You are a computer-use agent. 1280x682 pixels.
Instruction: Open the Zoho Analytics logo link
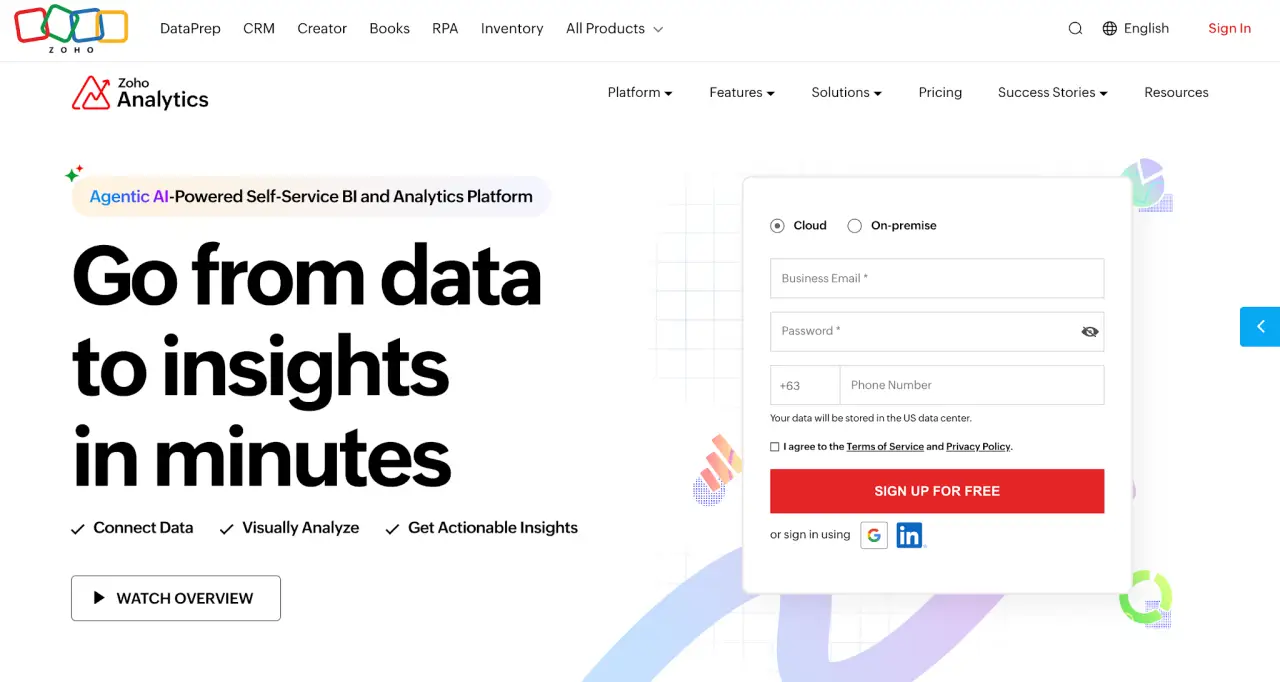(x=140, y=93)
